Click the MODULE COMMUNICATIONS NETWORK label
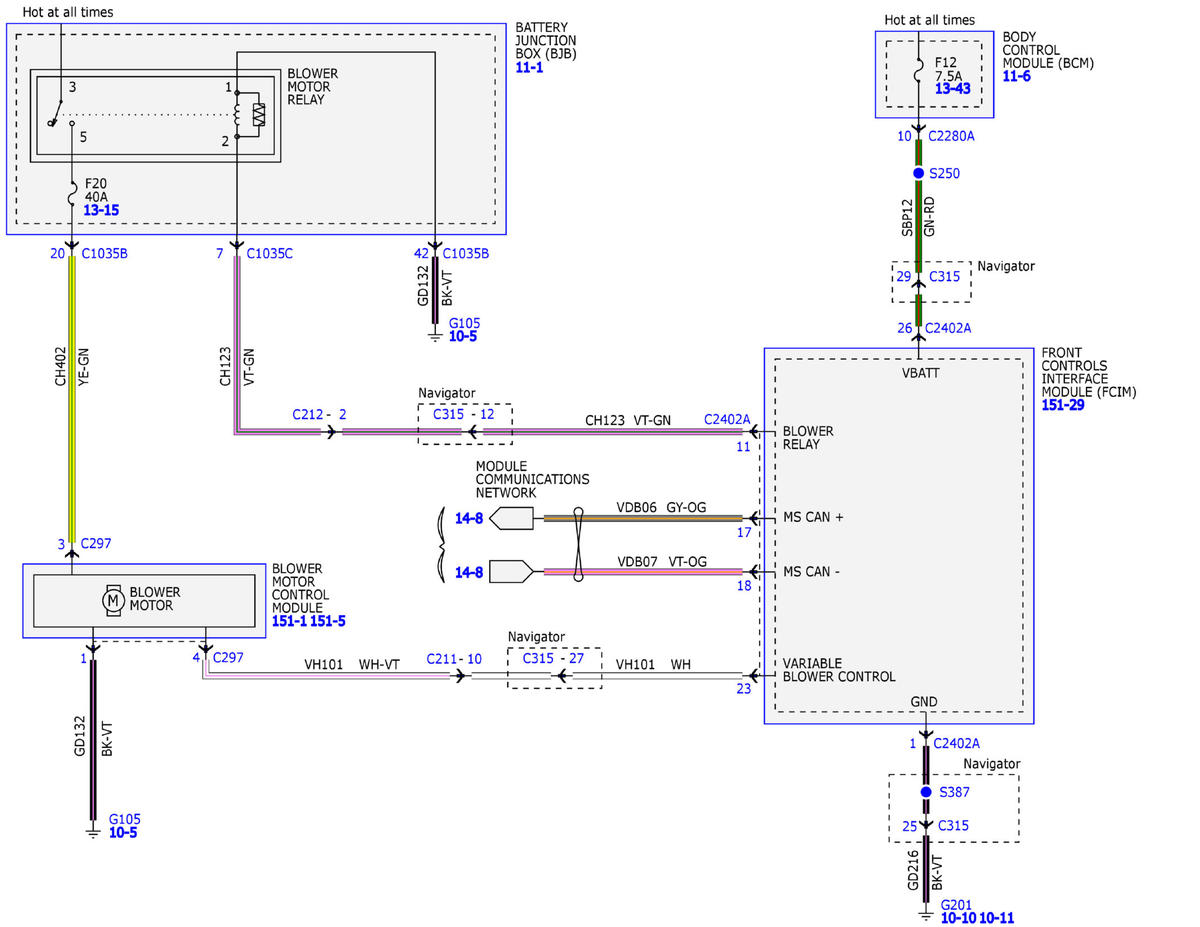The image size is (1200, 927). [532, 480]
